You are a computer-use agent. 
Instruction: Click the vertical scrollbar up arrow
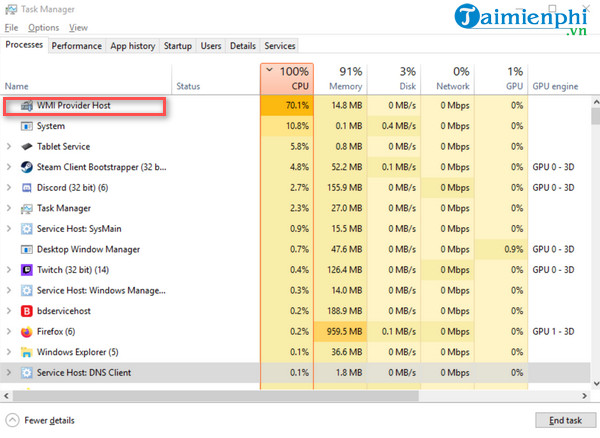pyautogui.click(x=596, y=102)
